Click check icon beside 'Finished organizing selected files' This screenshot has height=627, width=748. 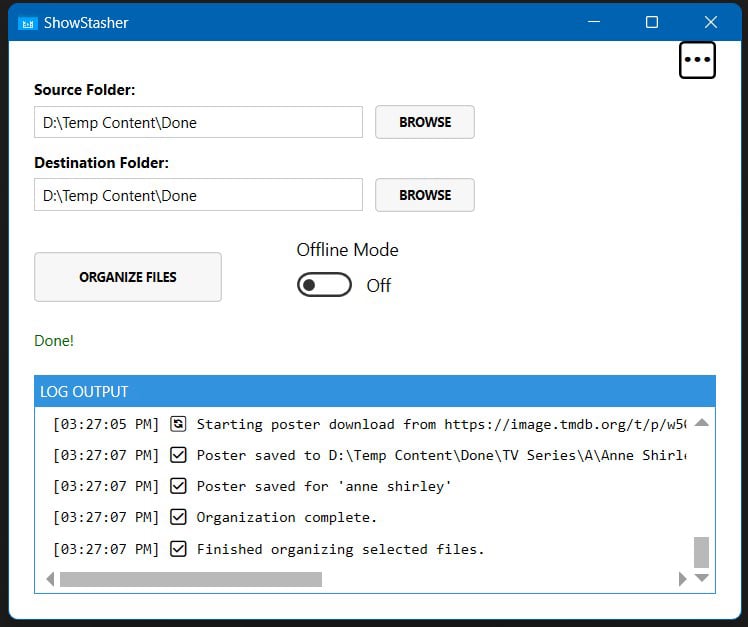point(178,549)
